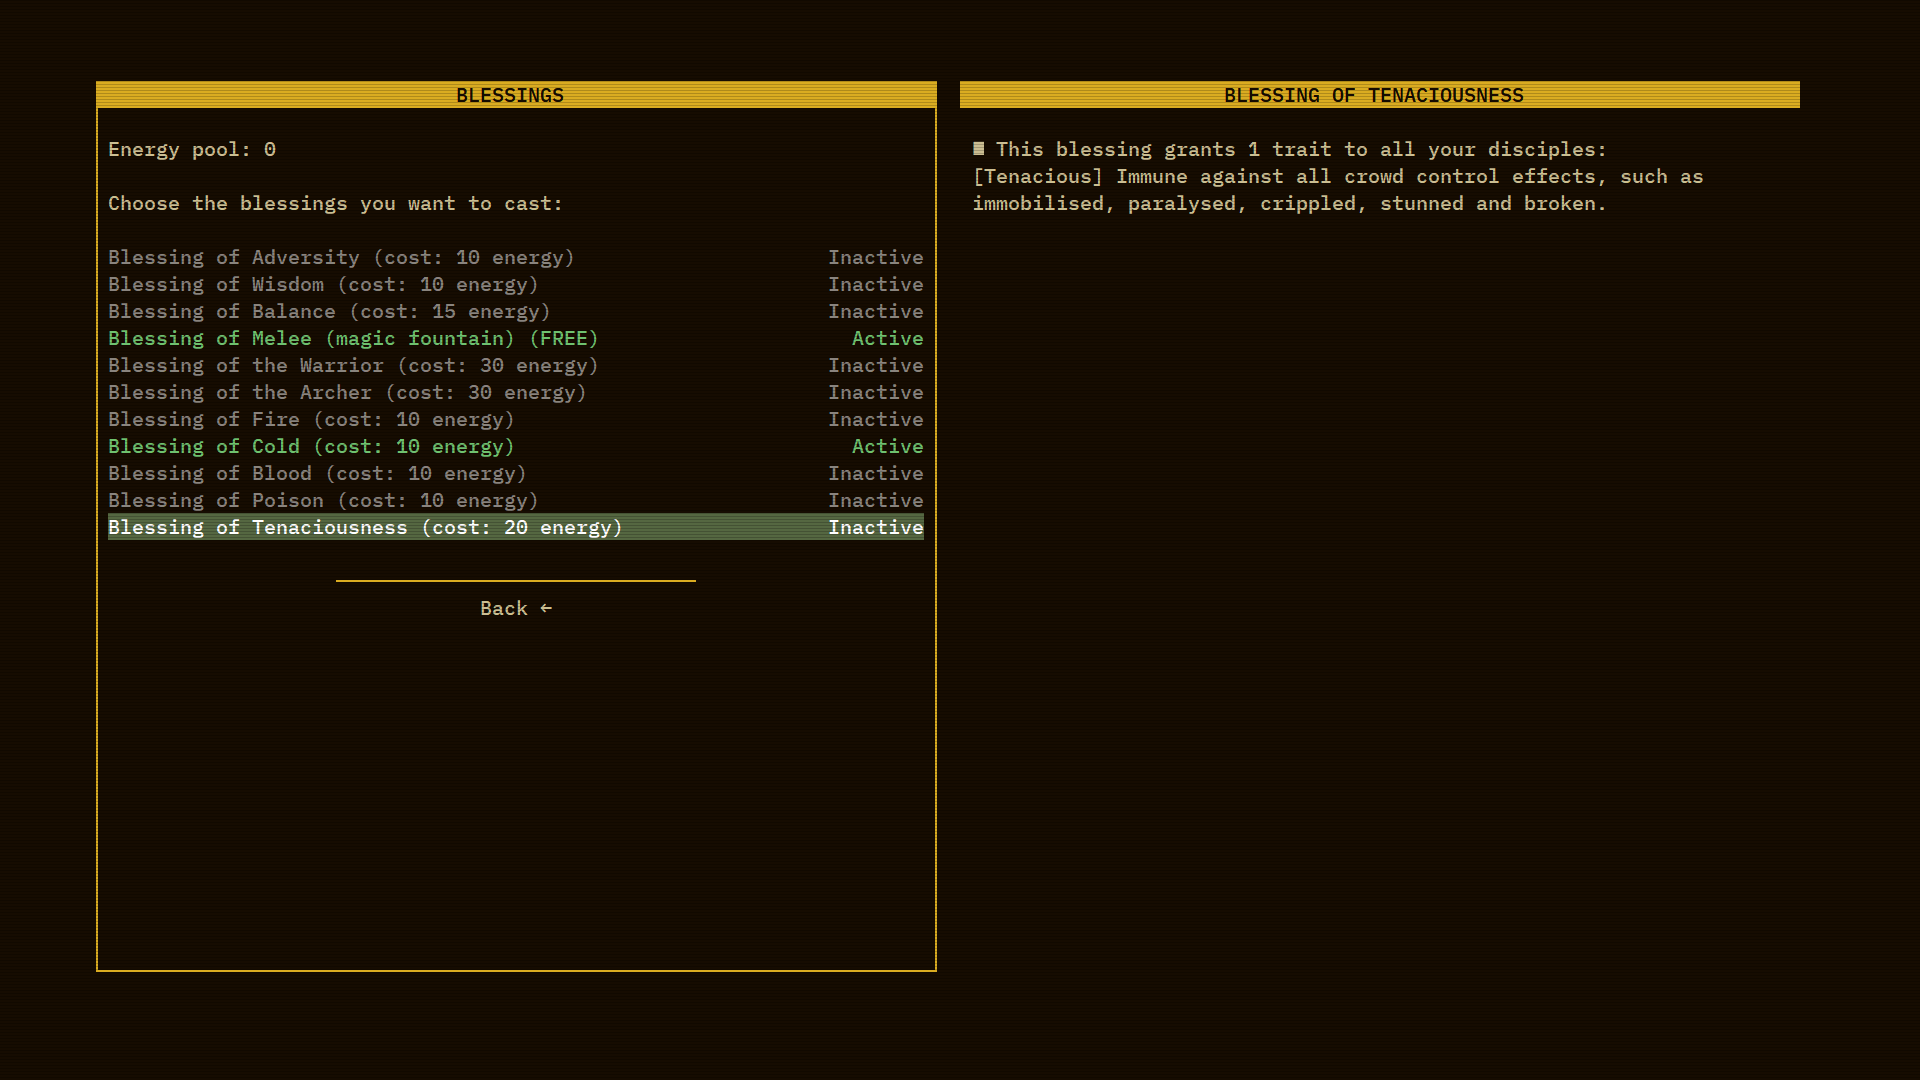Toggle Inactive status of Fire blessing

[x=875, y=420]
